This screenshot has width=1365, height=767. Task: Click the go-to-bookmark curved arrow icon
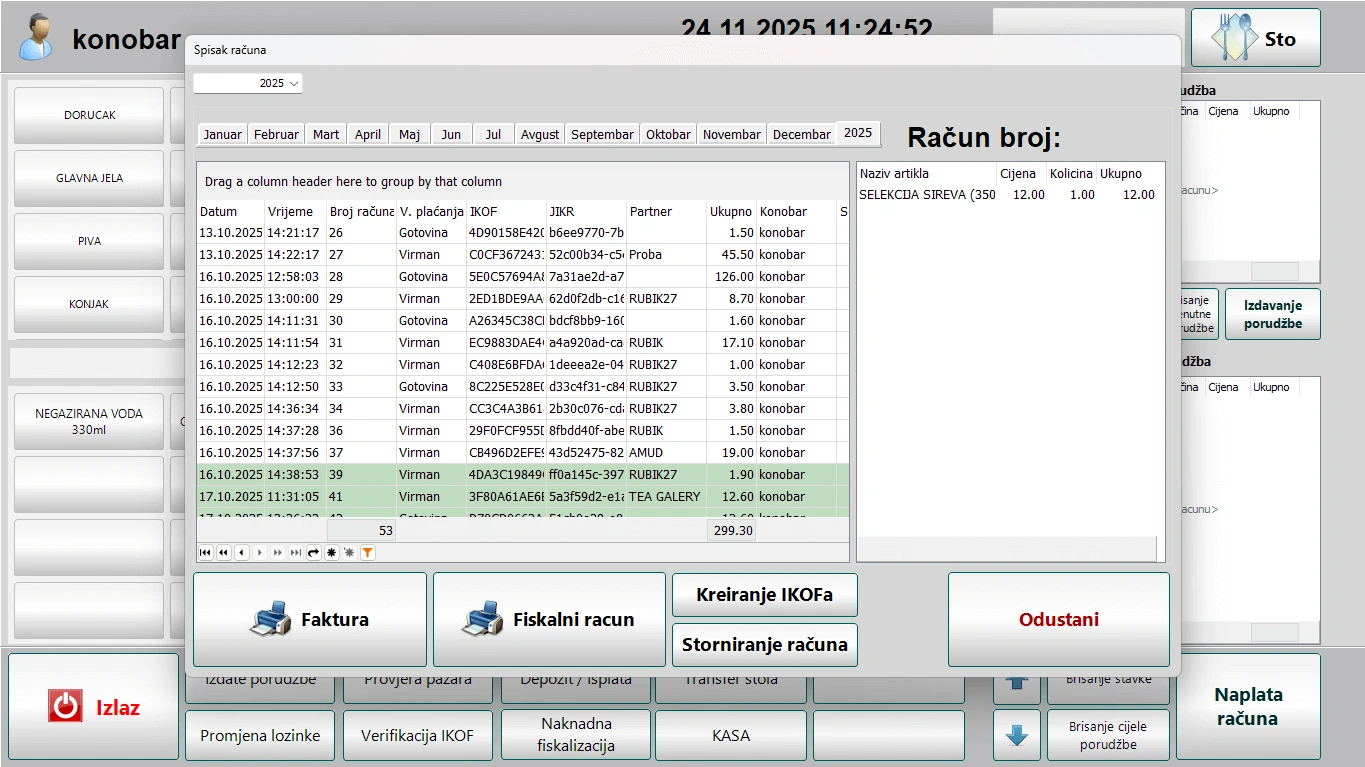tap(313, 552)
